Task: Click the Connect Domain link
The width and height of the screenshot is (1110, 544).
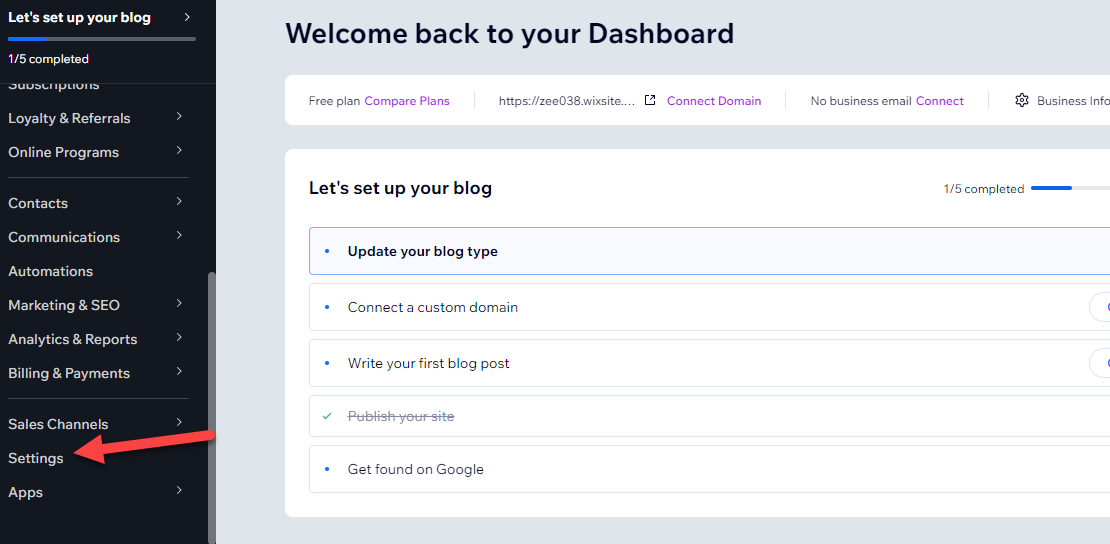Action: tap(714, 101)
